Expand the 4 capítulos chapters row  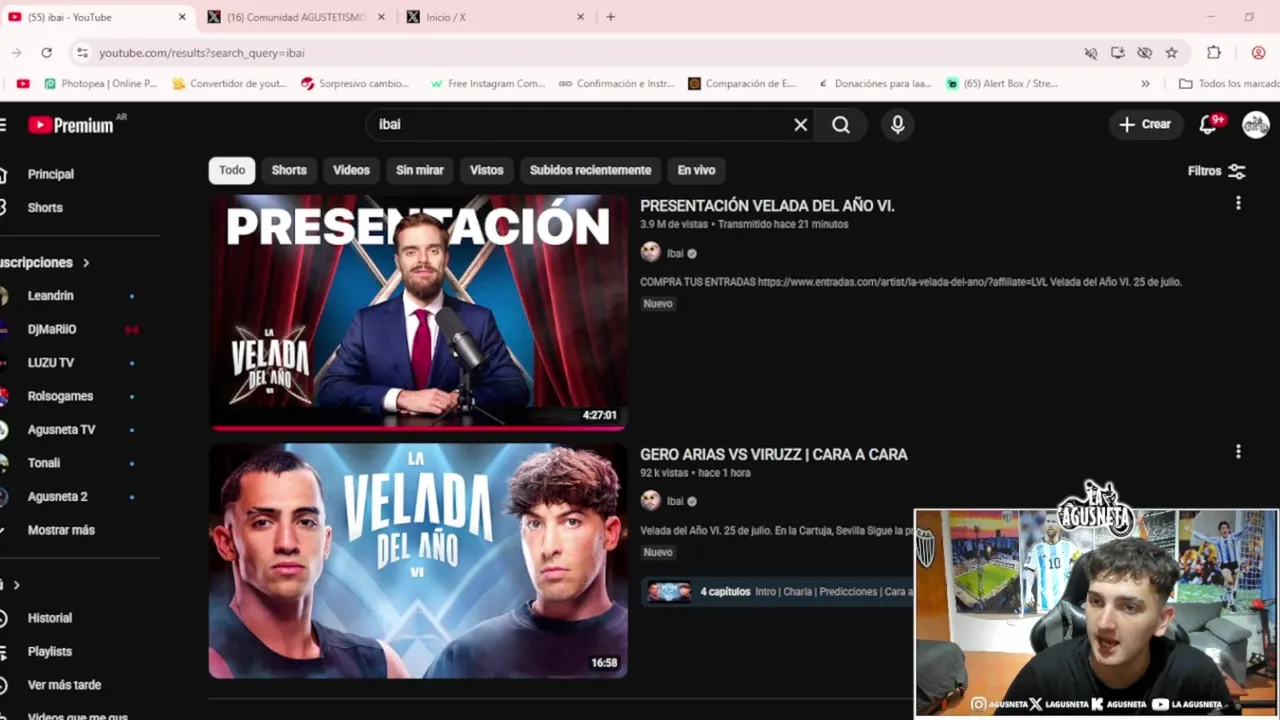click(778, 592)
